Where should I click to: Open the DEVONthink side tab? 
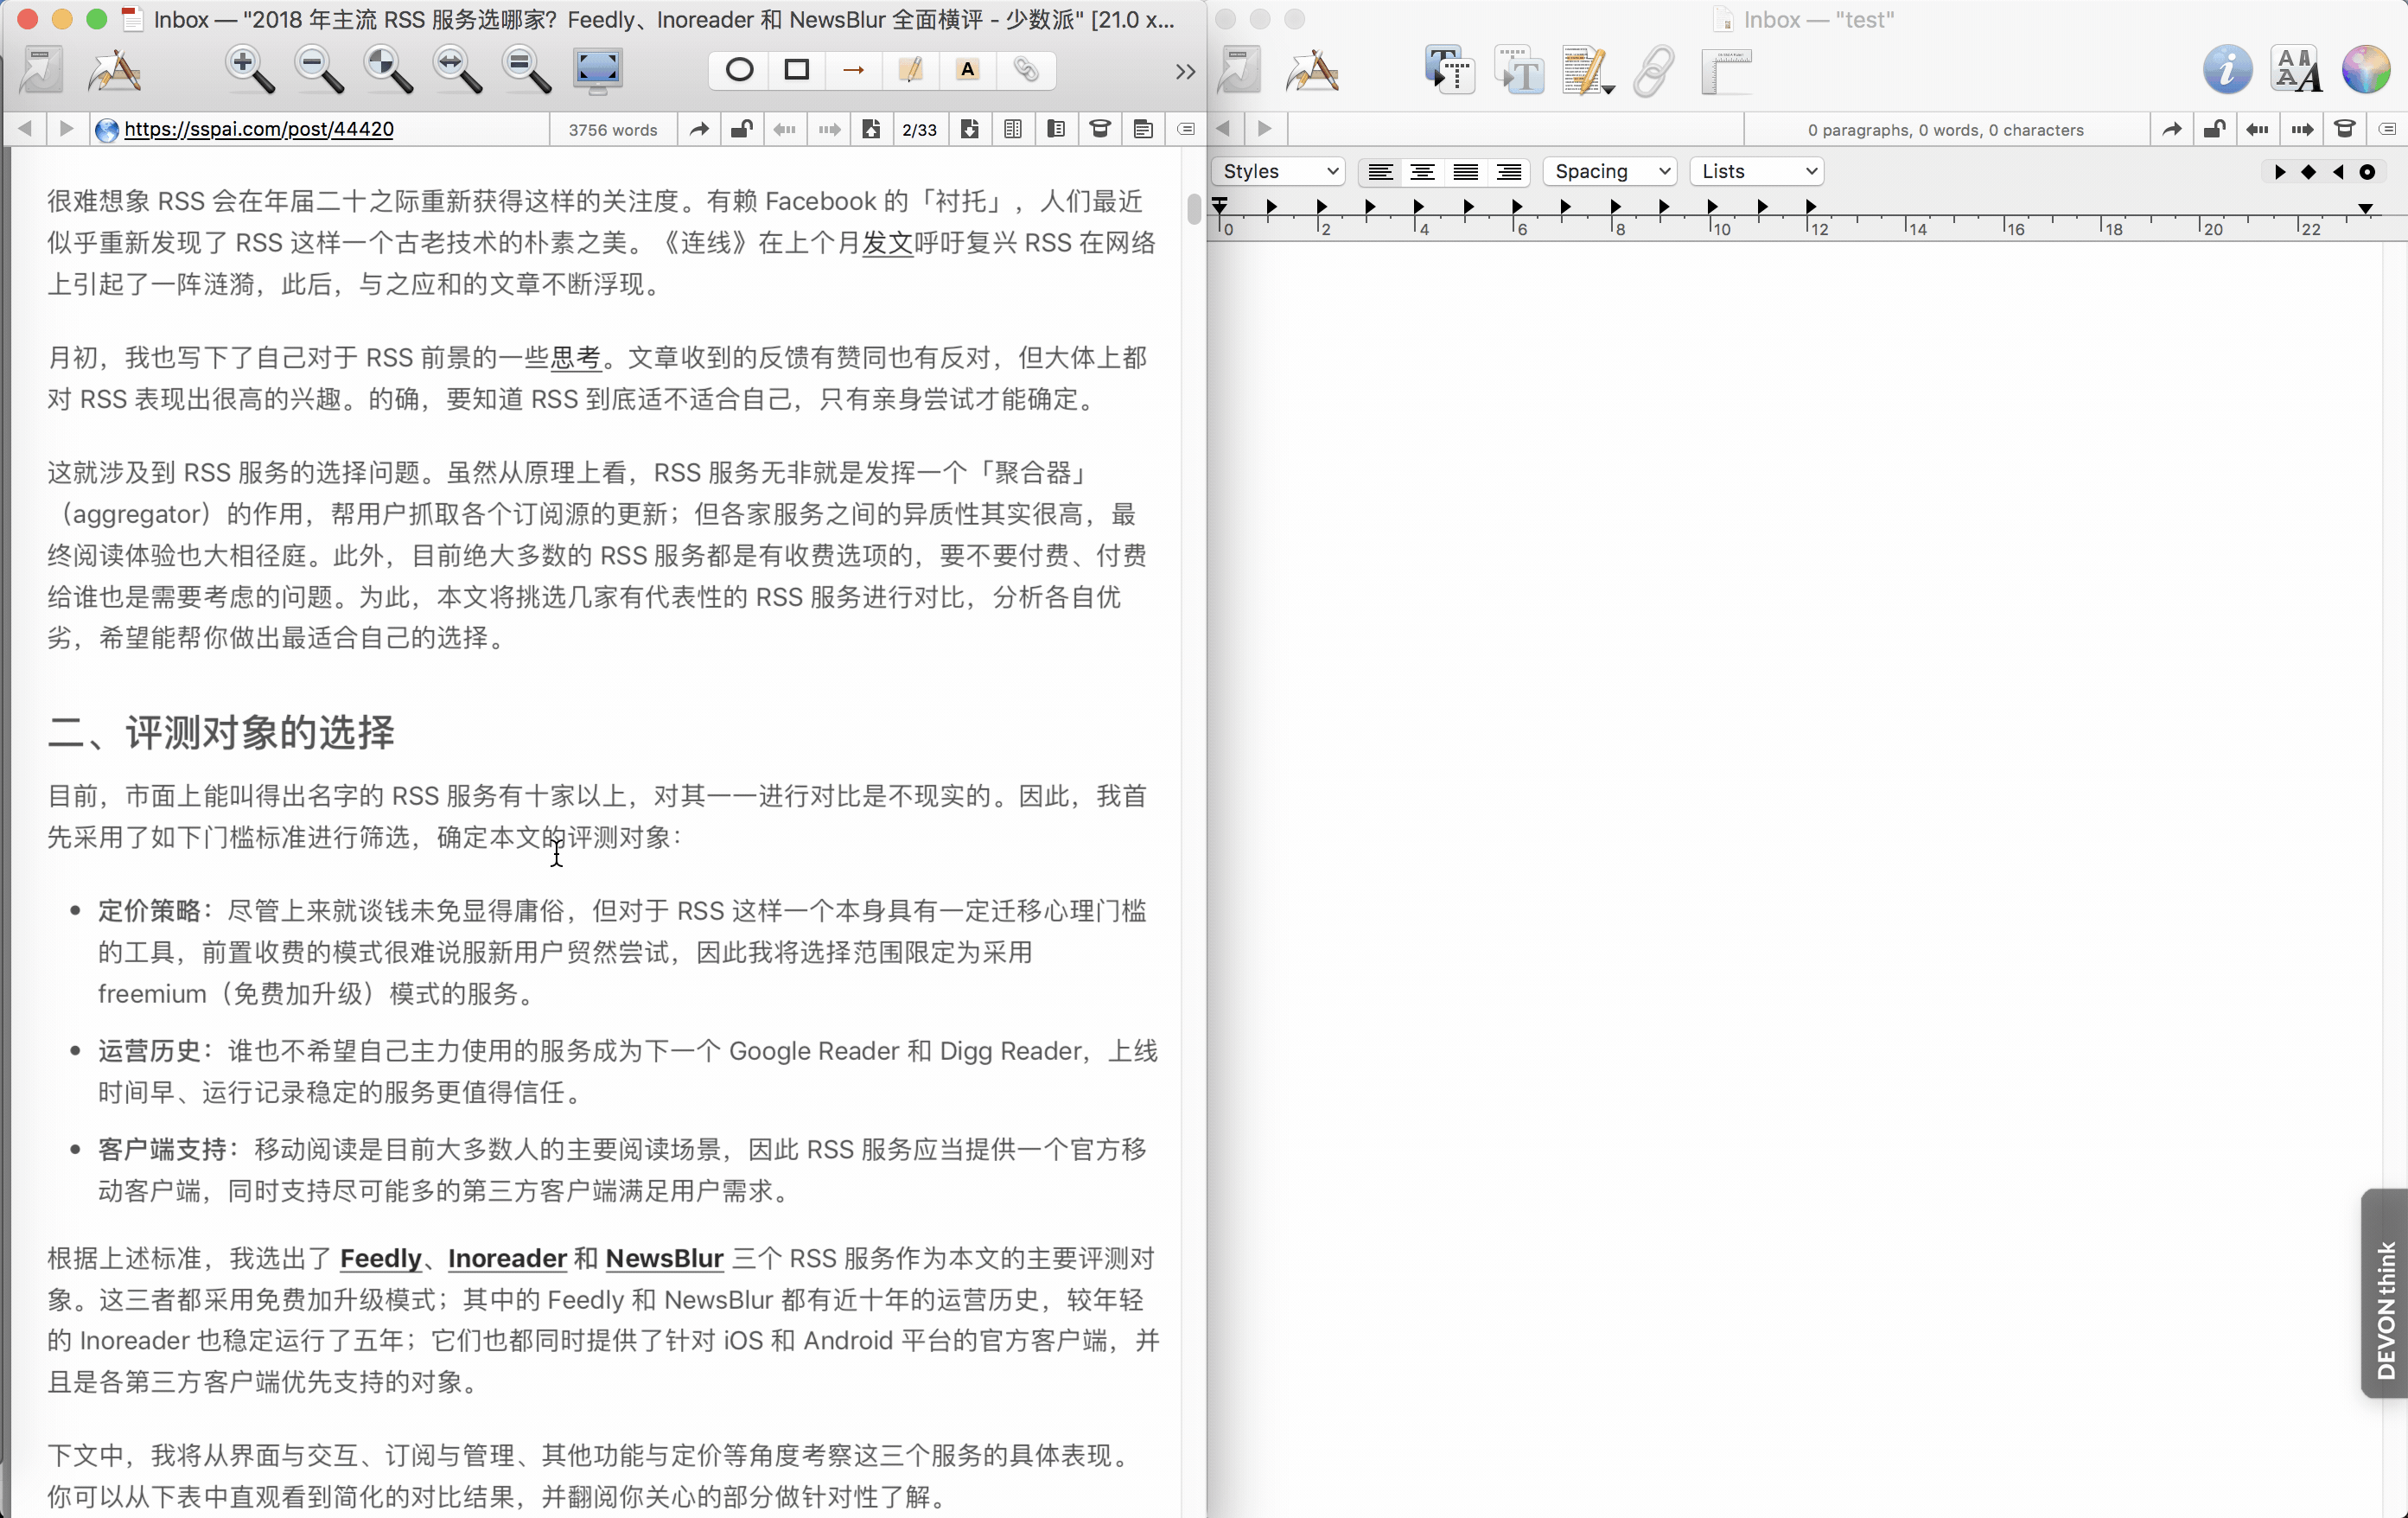[x=2386, y=1295]
